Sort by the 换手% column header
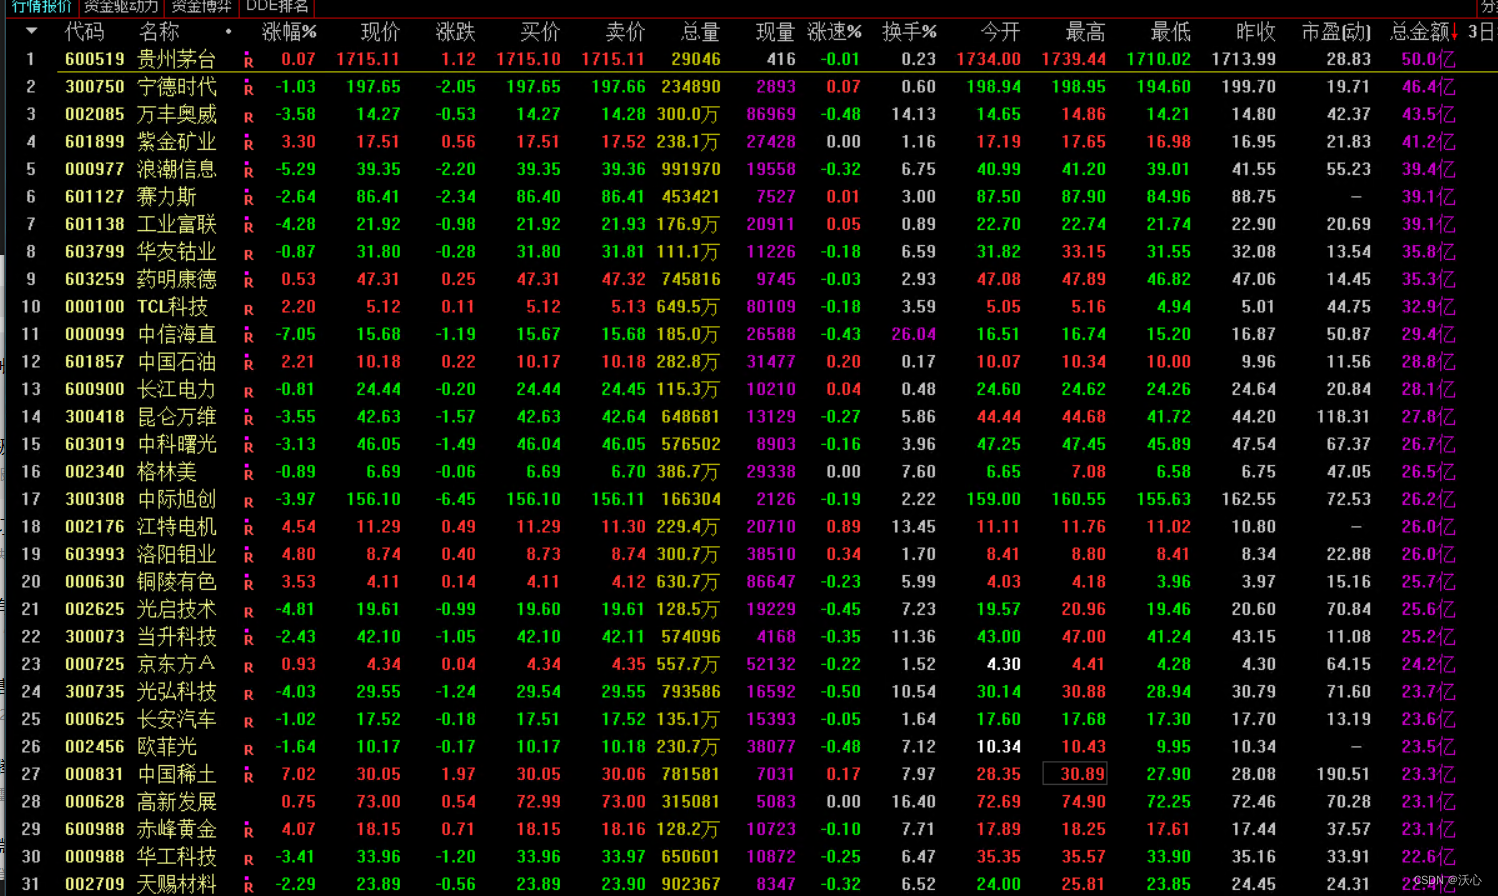This screenshot has height=896, width=1498. point(909,32)
